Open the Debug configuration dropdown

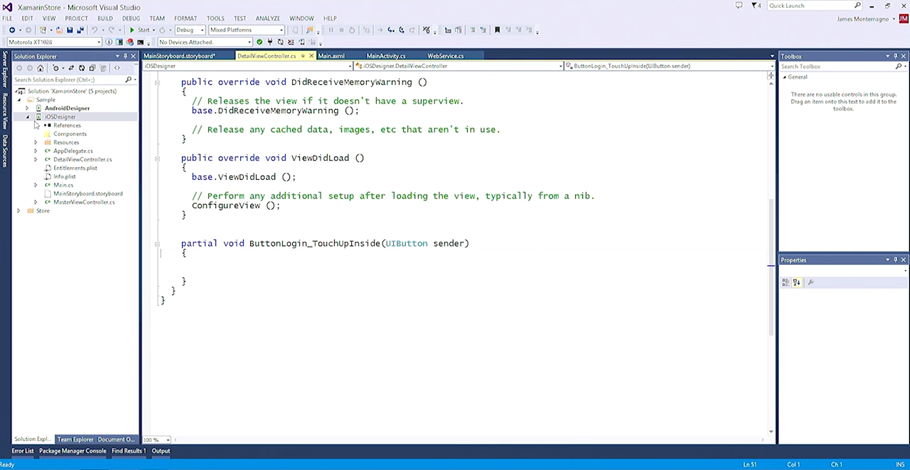point(190,30)
